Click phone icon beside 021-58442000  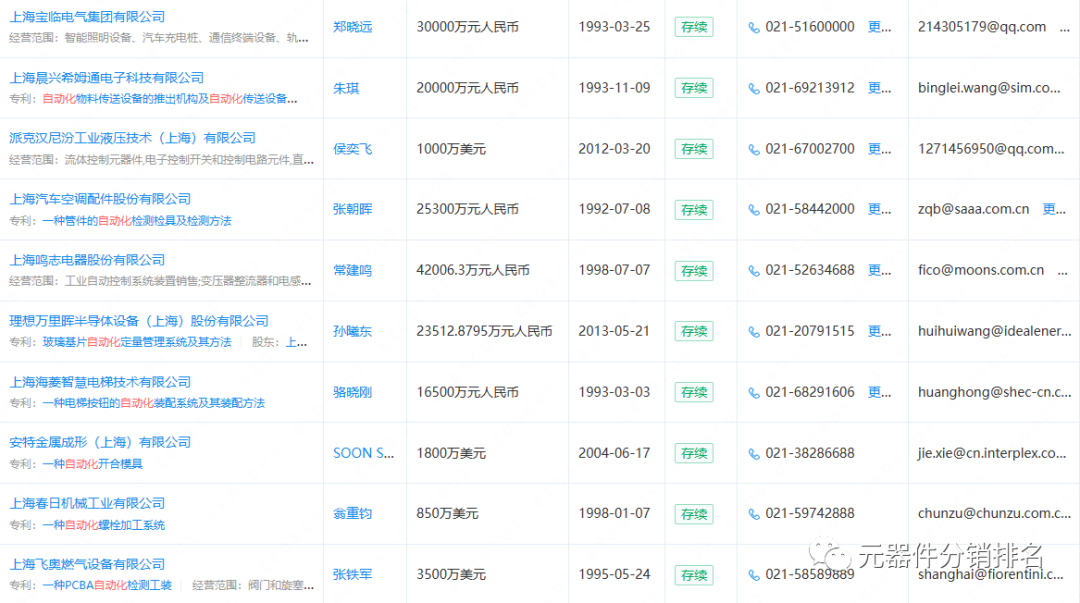point(754,209)
